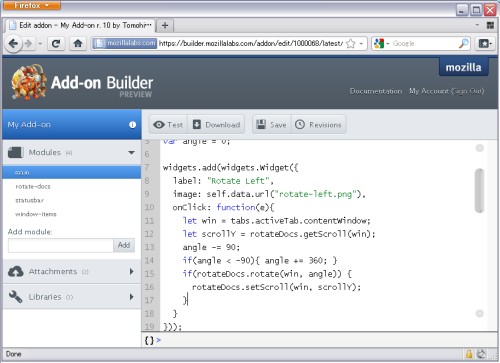This screenshot has height=363, width=500.
Task: Click the Modules section icon
Action: [x=16, y=152]
